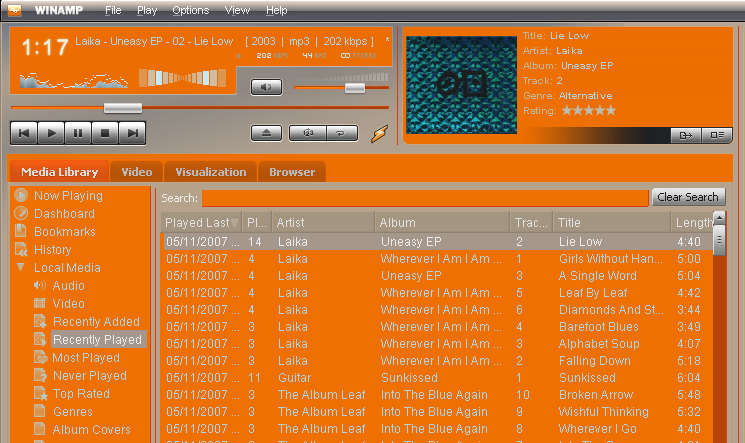Mute audio with the speaker button
Screen dimensions: 745x443
[x=266, y=87]
